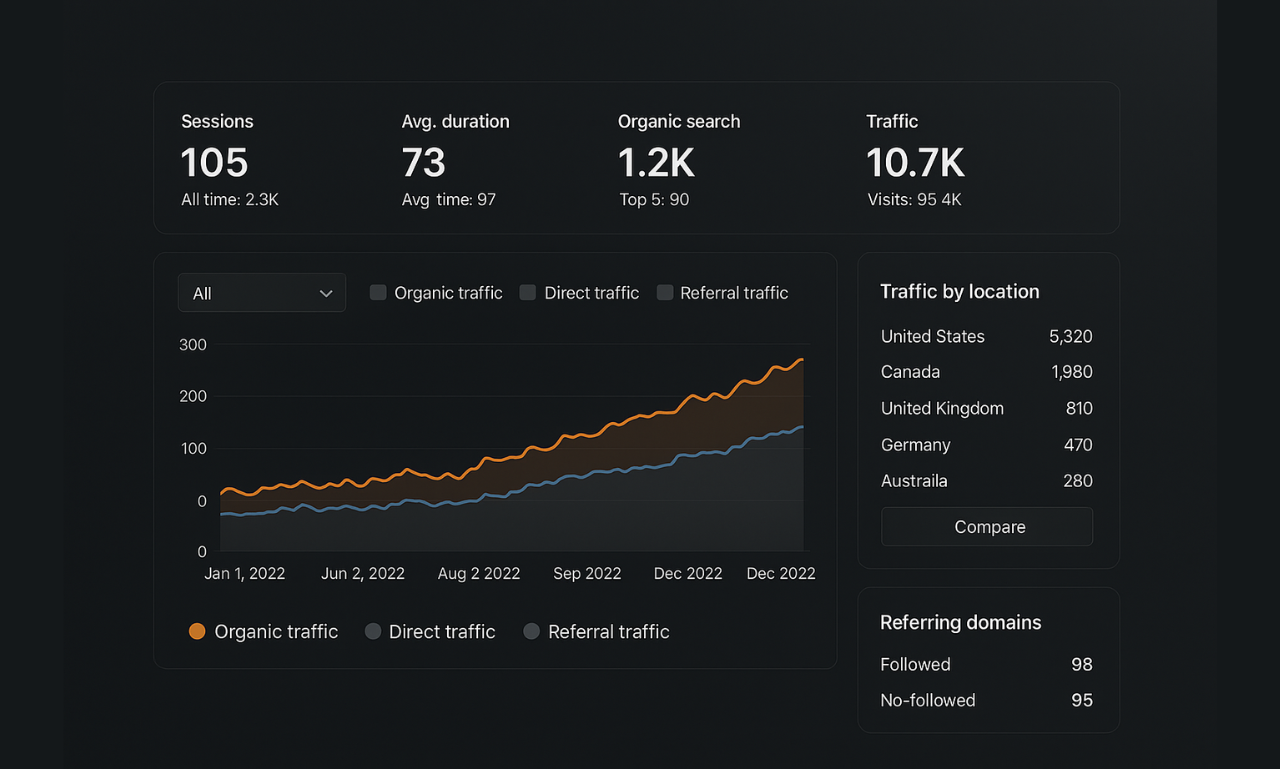Open the All filter dropdown
Image resolution: width=1280 pixels, height=769 pixels.
tap(261, 293)
